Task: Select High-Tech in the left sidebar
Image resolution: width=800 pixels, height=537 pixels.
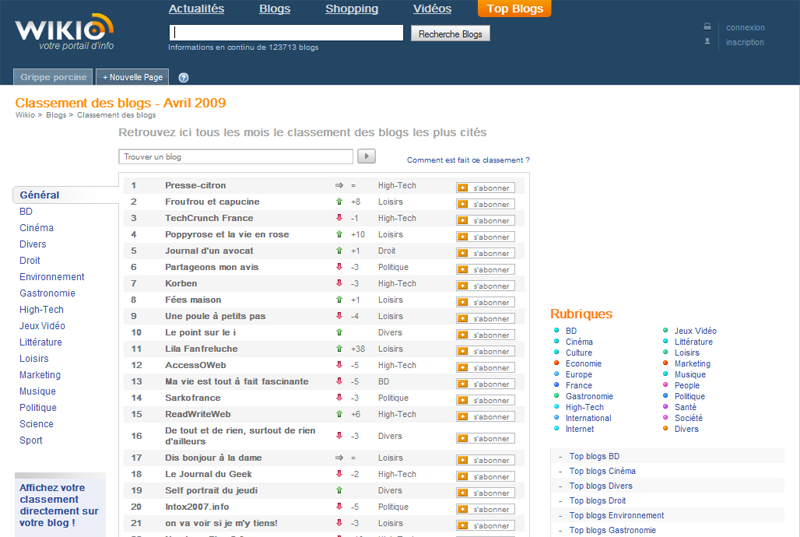Action: click(41, 310)
